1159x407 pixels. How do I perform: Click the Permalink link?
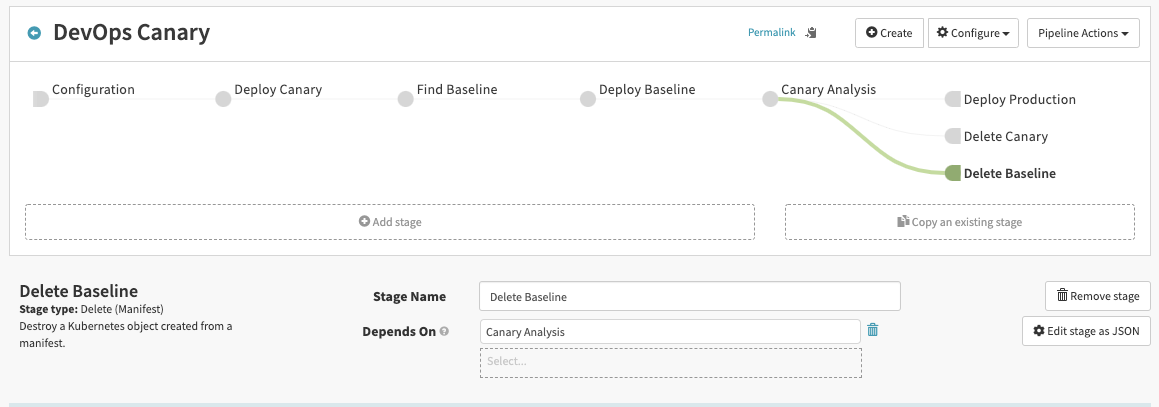coord(771,33)
